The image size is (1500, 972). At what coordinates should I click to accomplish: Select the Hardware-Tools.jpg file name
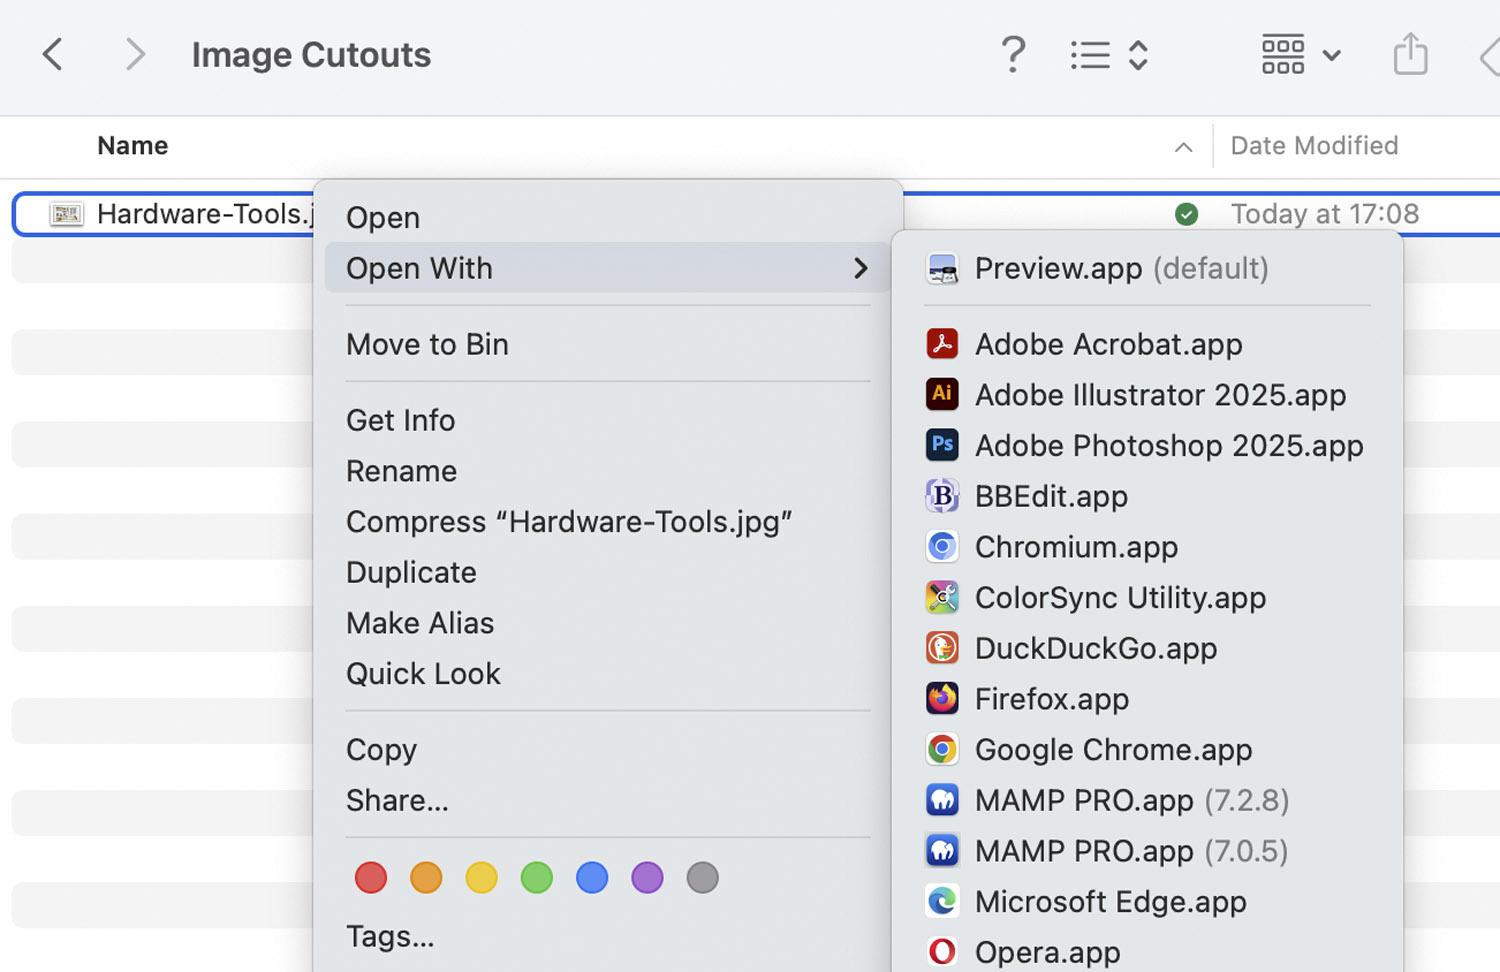pos(205,214)
